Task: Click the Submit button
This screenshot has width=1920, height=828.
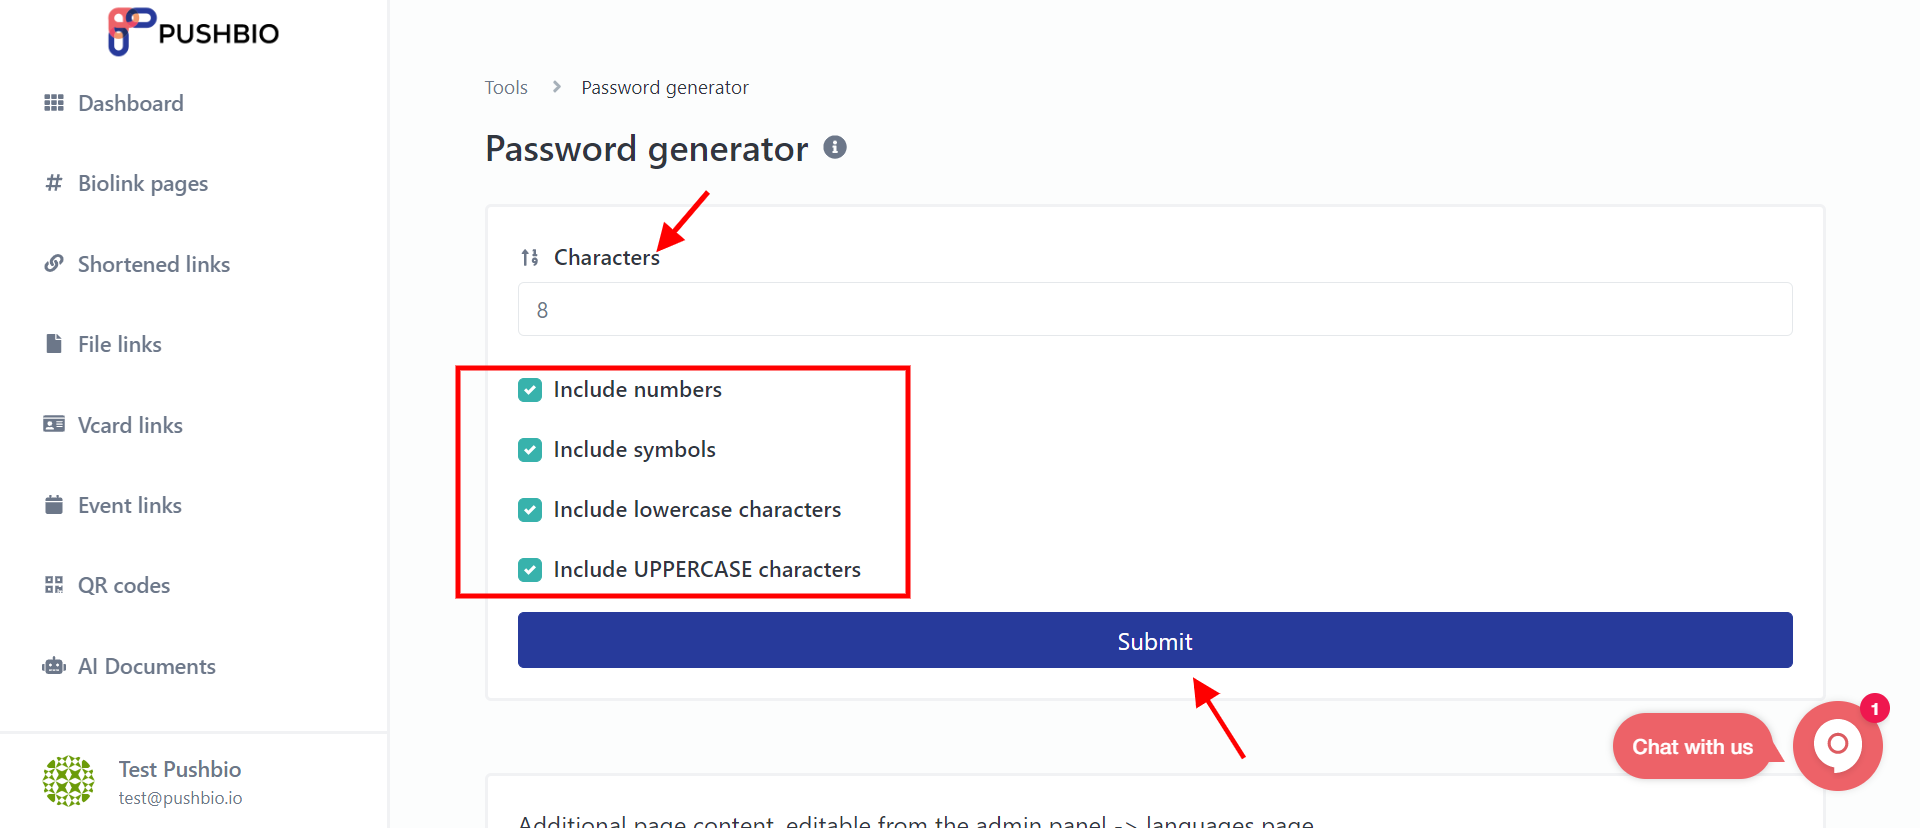Action: click(1155, 640)
